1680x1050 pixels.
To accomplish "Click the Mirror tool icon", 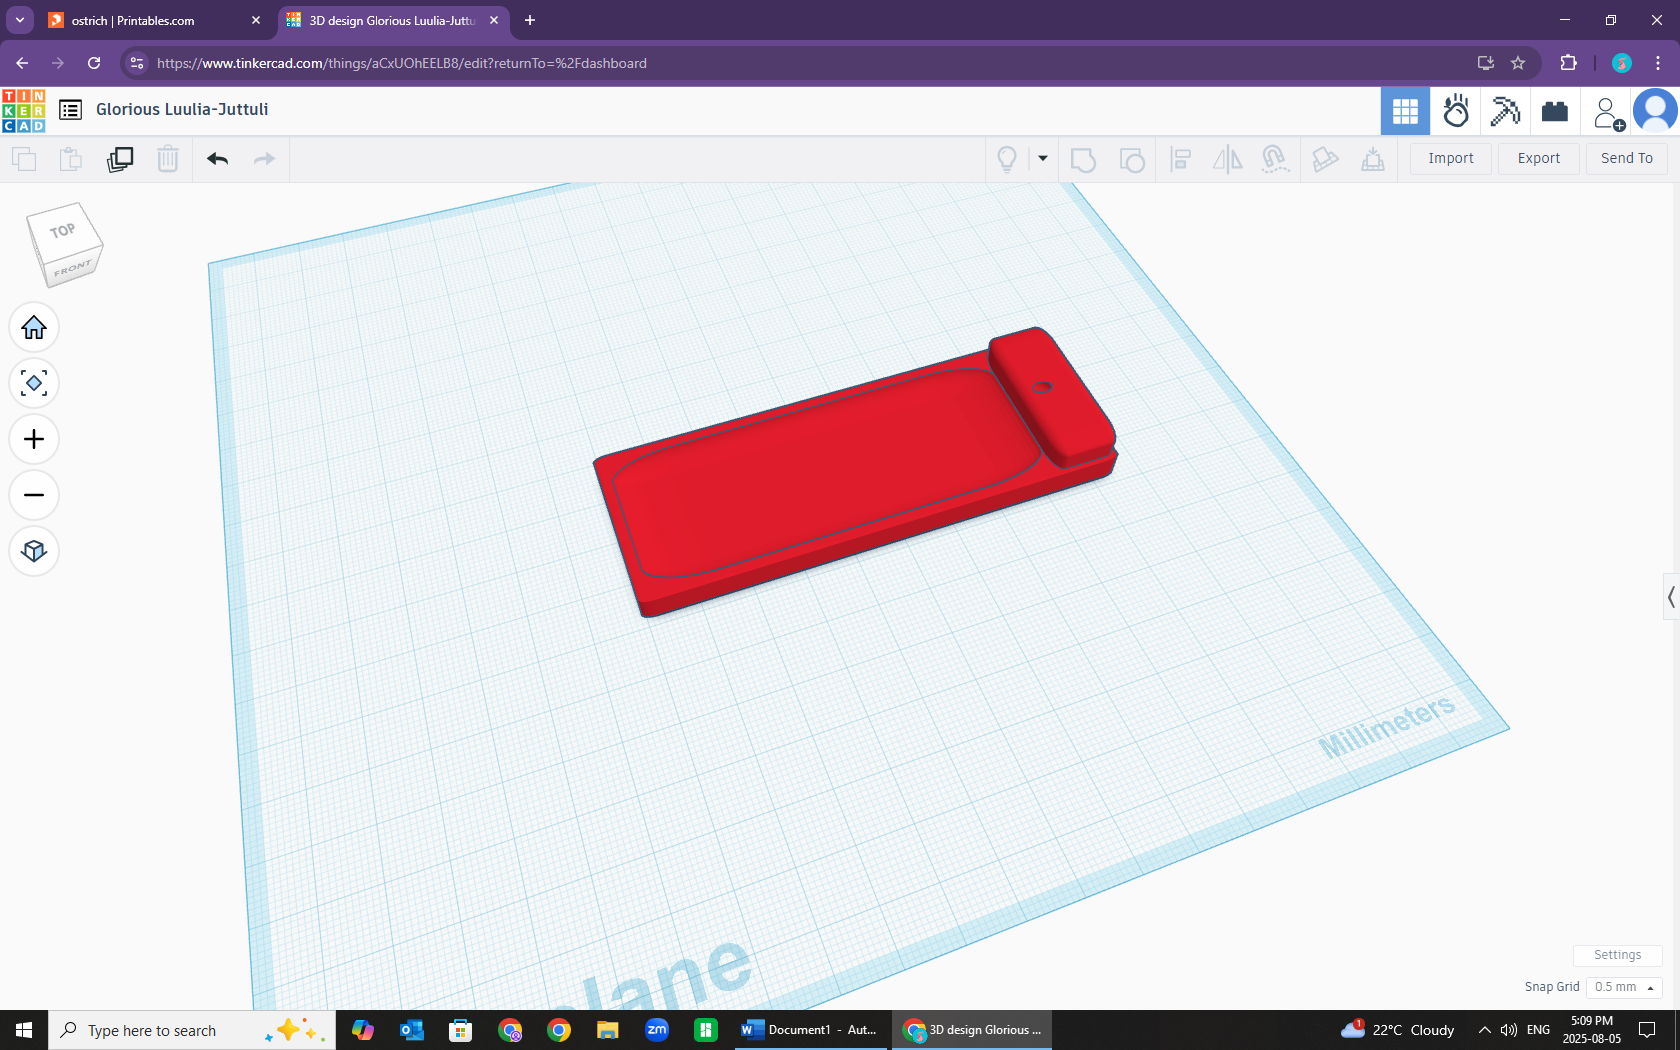I will click(x=1227, y=159).
